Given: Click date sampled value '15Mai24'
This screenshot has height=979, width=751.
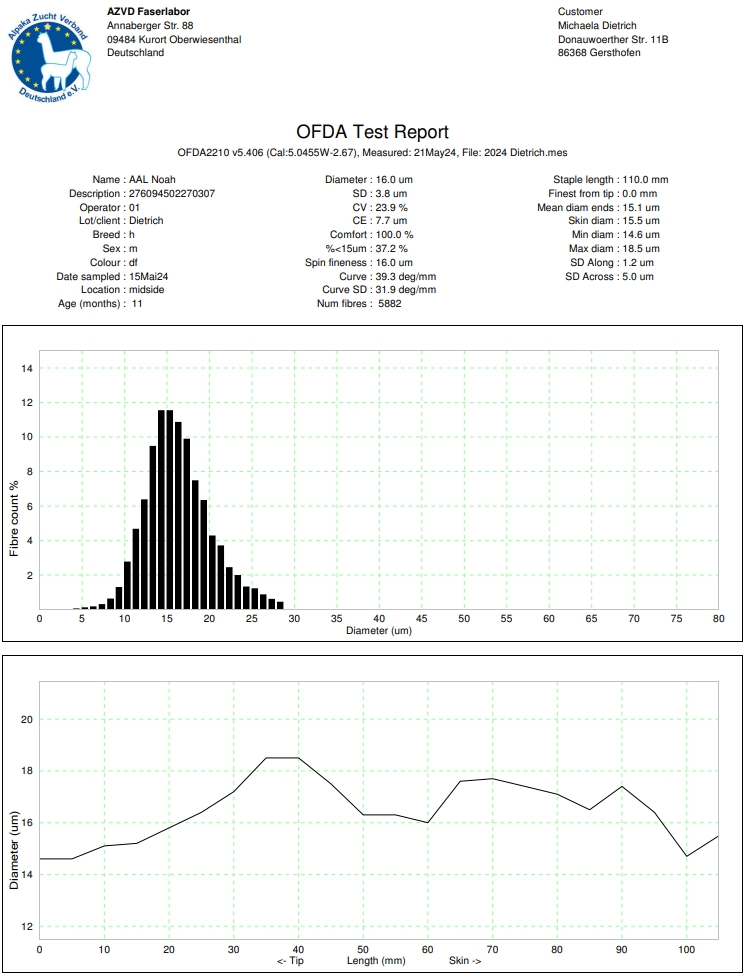Looking at the screenshot, I should pos(149,277).
